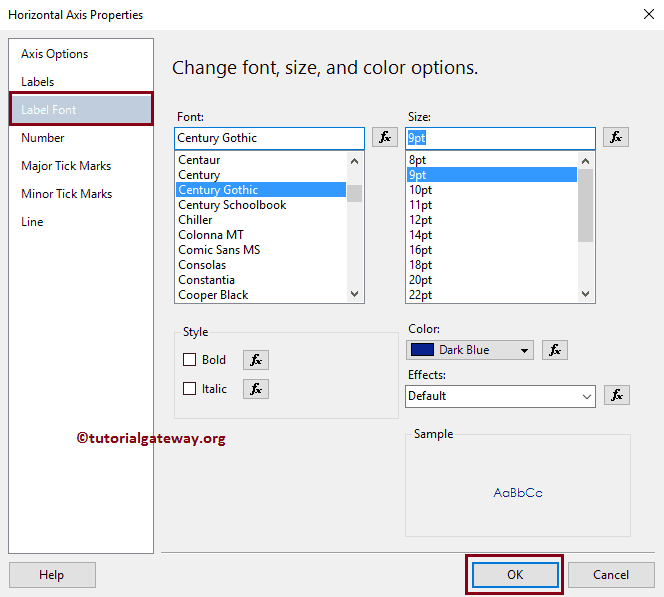Select Chiller font
The height and width of the screenshot is (597, 664).
point(261,220)
